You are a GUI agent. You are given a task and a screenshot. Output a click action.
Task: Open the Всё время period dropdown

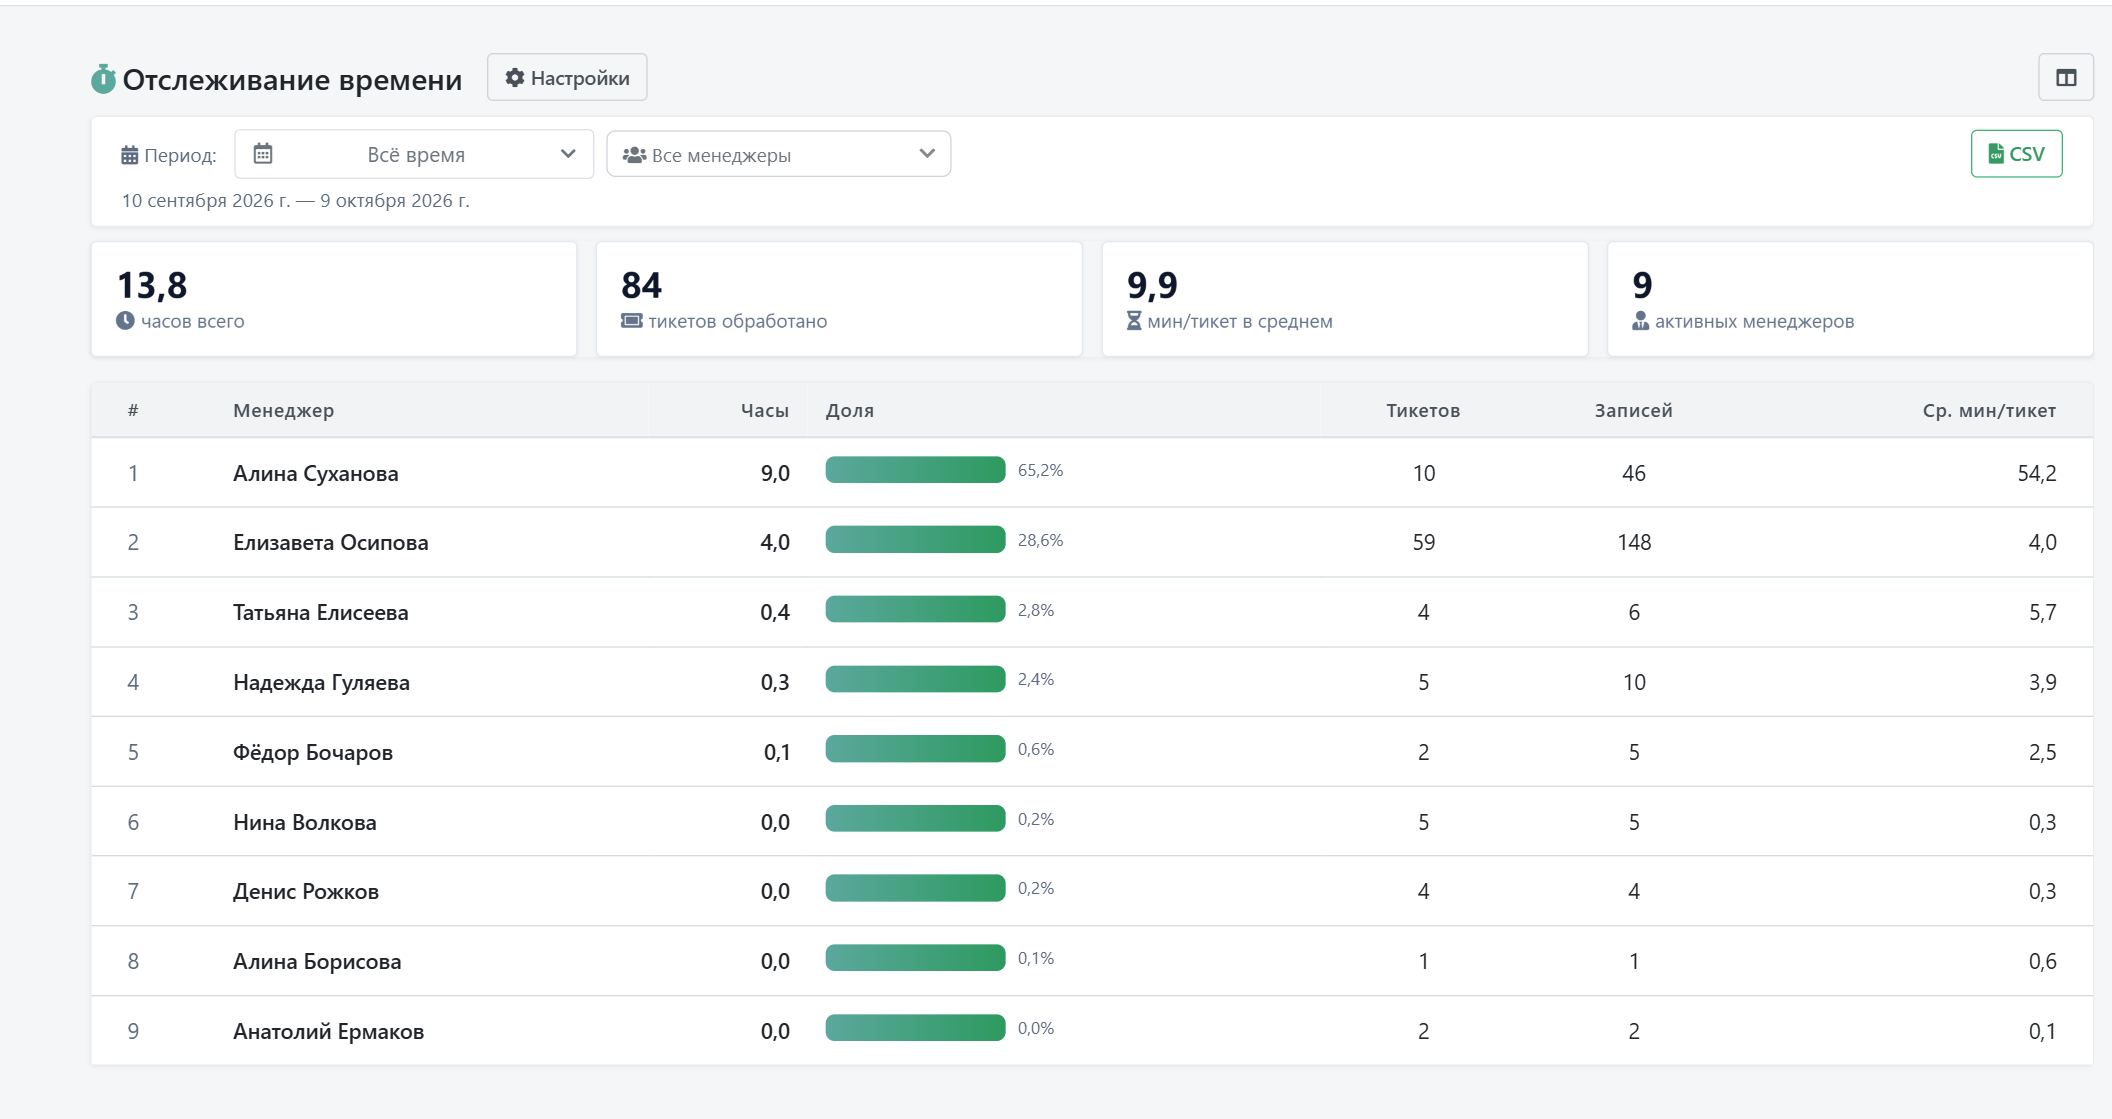coord(414,154)
